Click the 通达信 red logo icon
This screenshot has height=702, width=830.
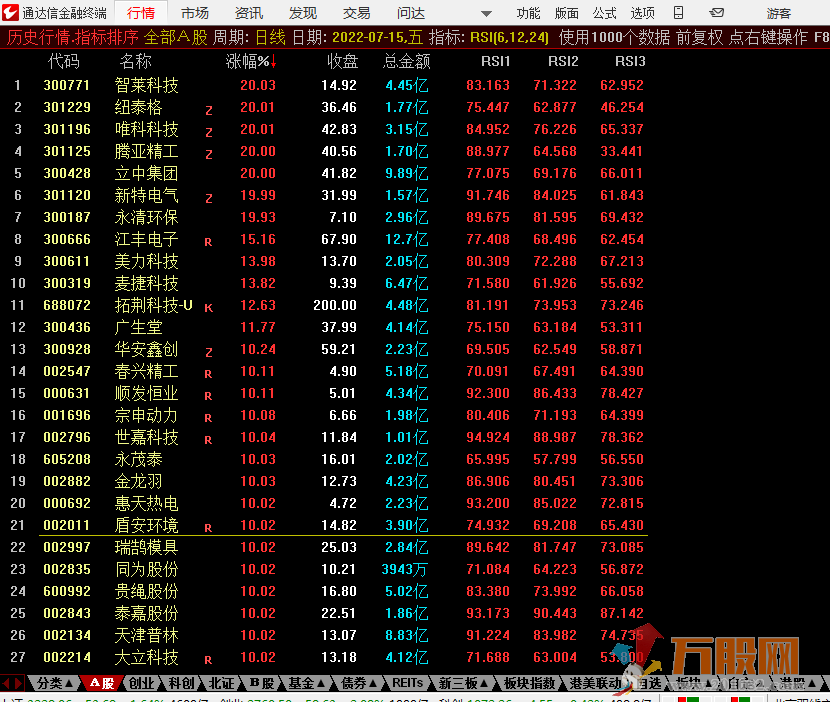pyautogui.click(x=10, y=13)
